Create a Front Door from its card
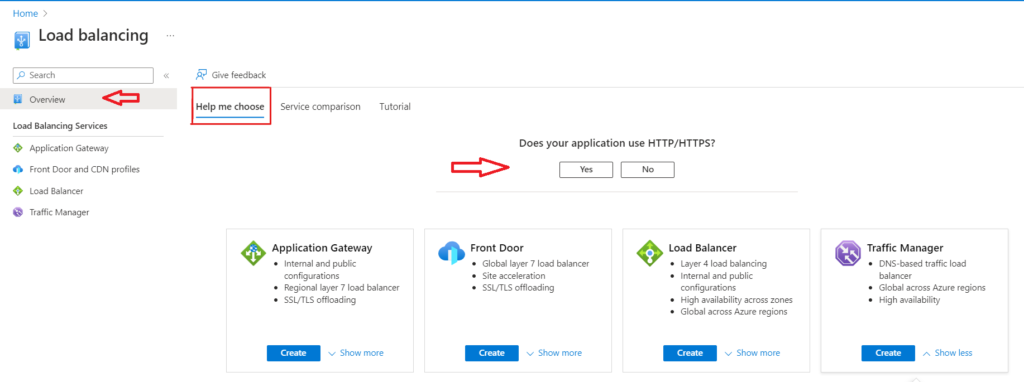This screenshot has height=382, width=1024. tap(492, 353)
